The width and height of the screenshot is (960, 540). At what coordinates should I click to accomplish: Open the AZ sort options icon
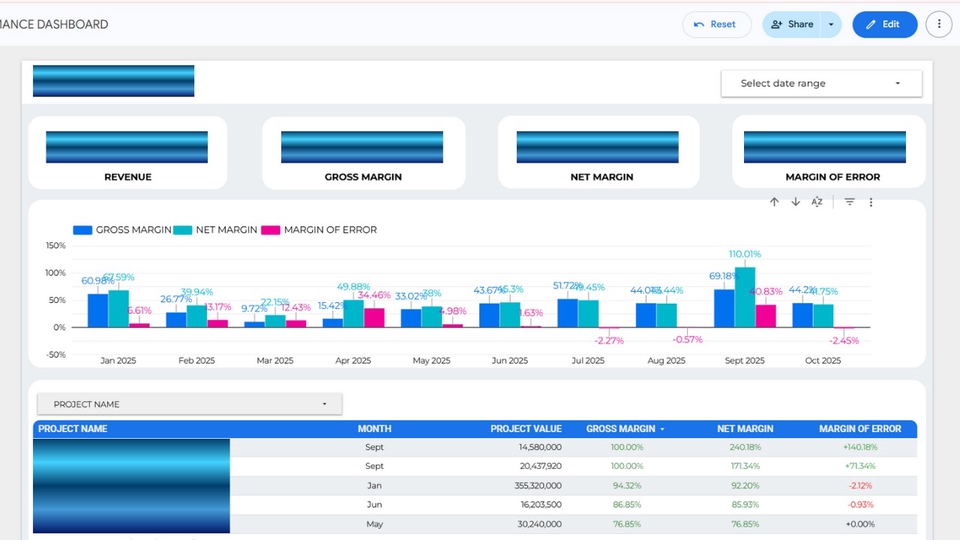click(x=817, y=202)
